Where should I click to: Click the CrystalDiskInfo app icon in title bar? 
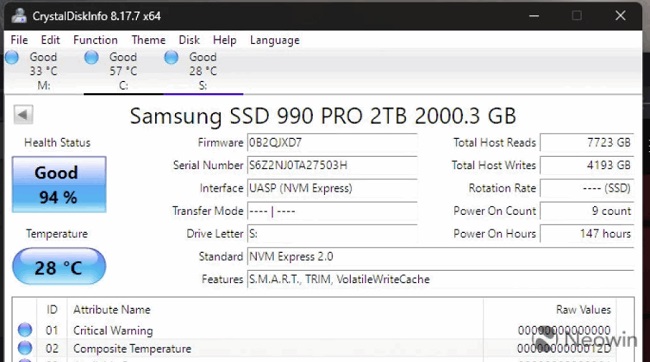pyautogui.click(x=19, y=16)
